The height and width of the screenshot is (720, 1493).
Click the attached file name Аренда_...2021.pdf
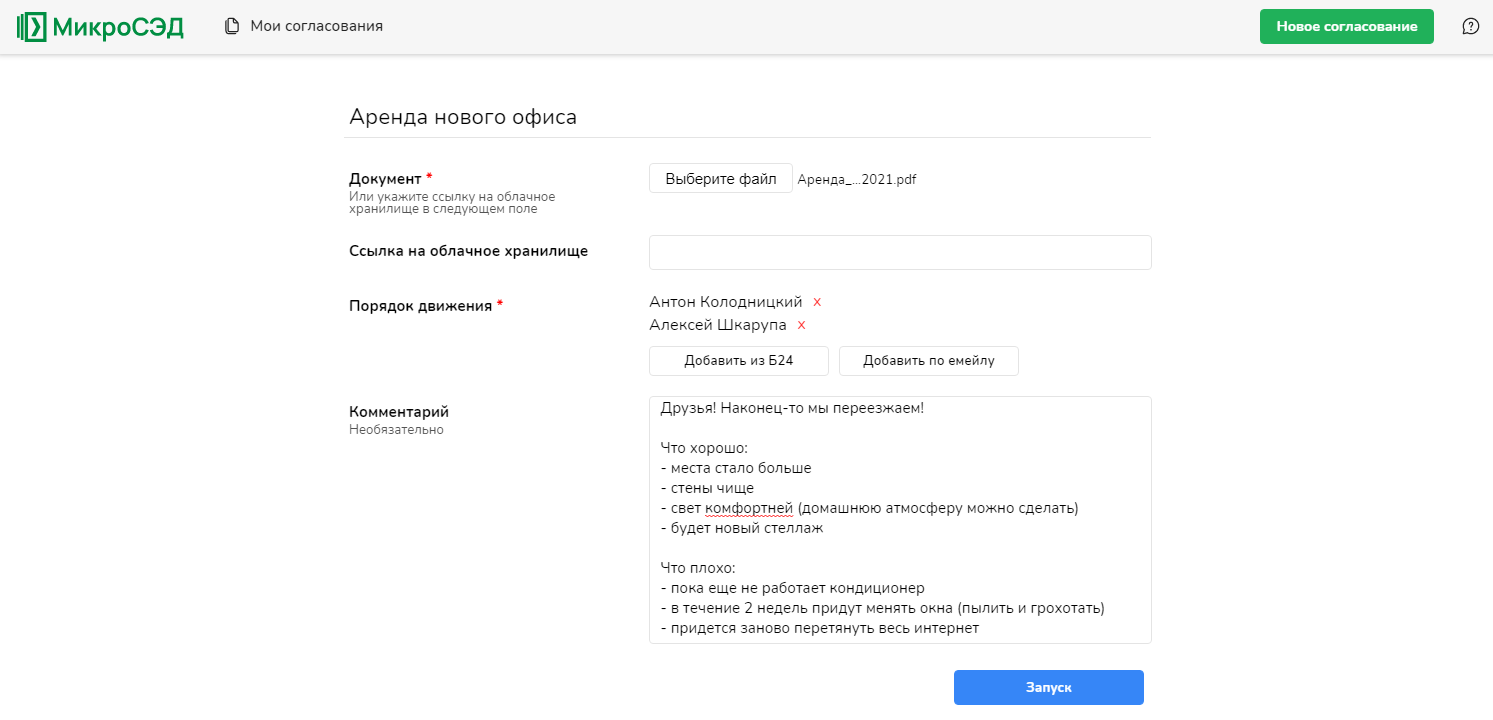click(x=856, y=180)
